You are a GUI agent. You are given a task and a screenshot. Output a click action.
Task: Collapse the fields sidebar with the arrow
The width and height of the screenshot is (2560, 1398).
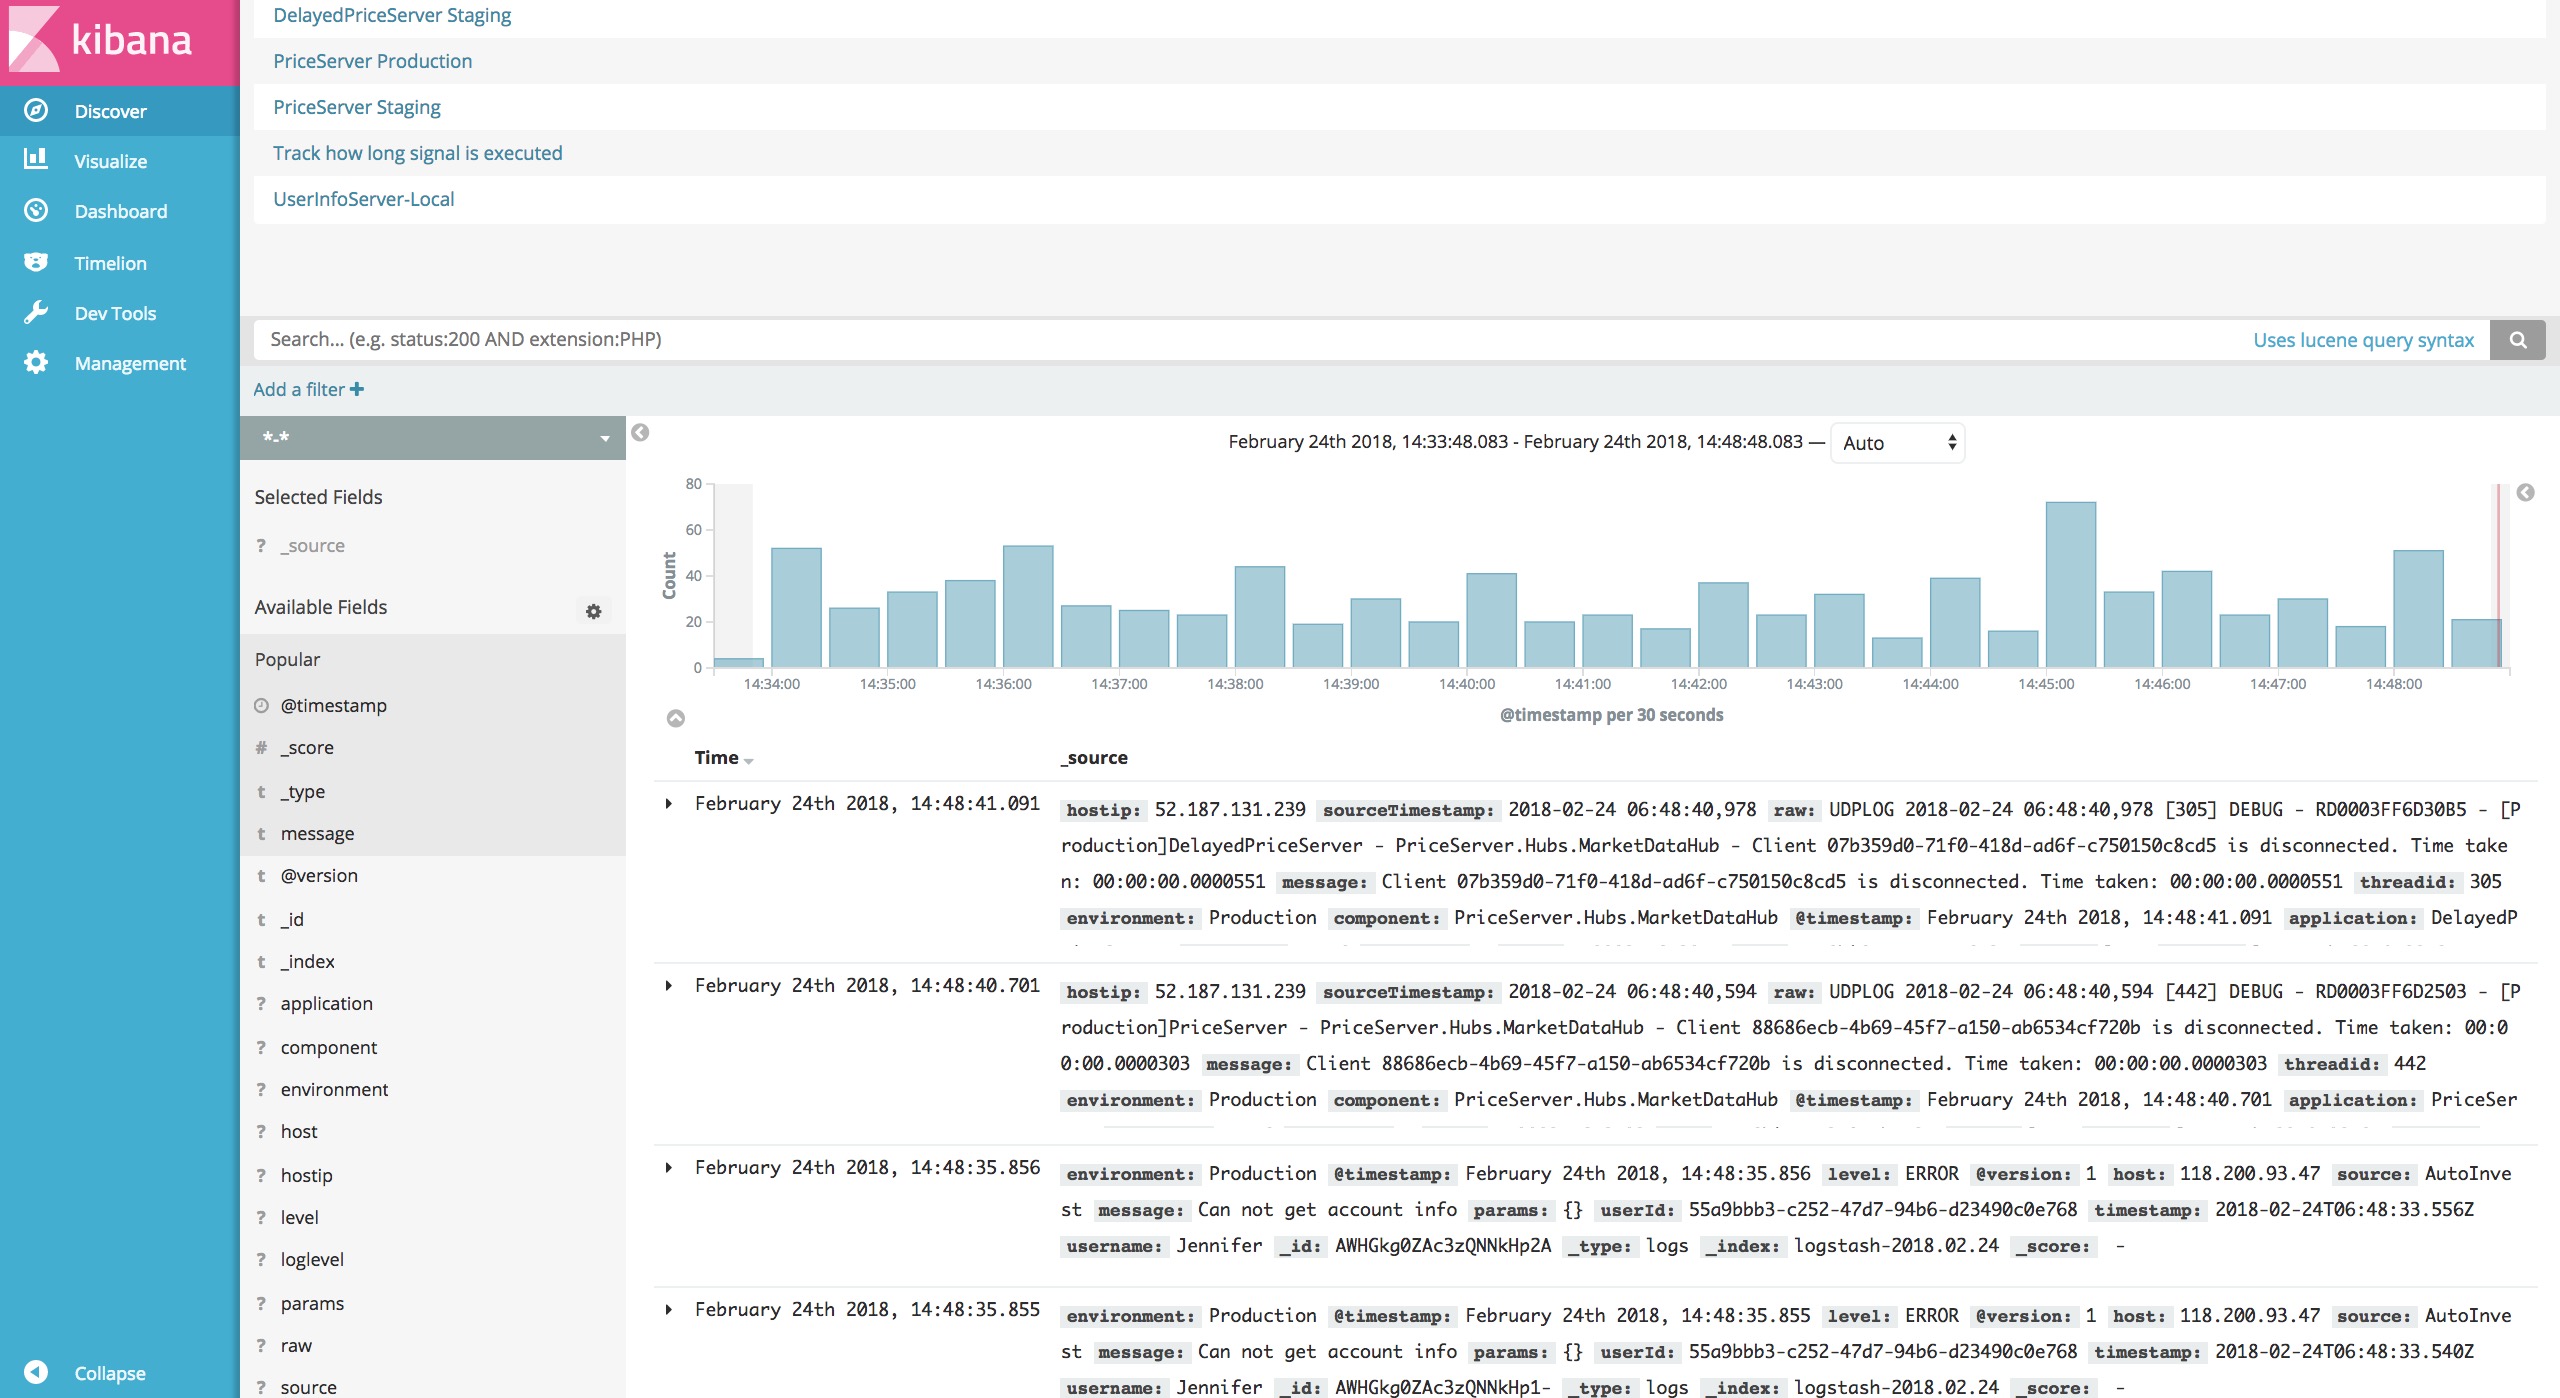[x=640, y=432]
